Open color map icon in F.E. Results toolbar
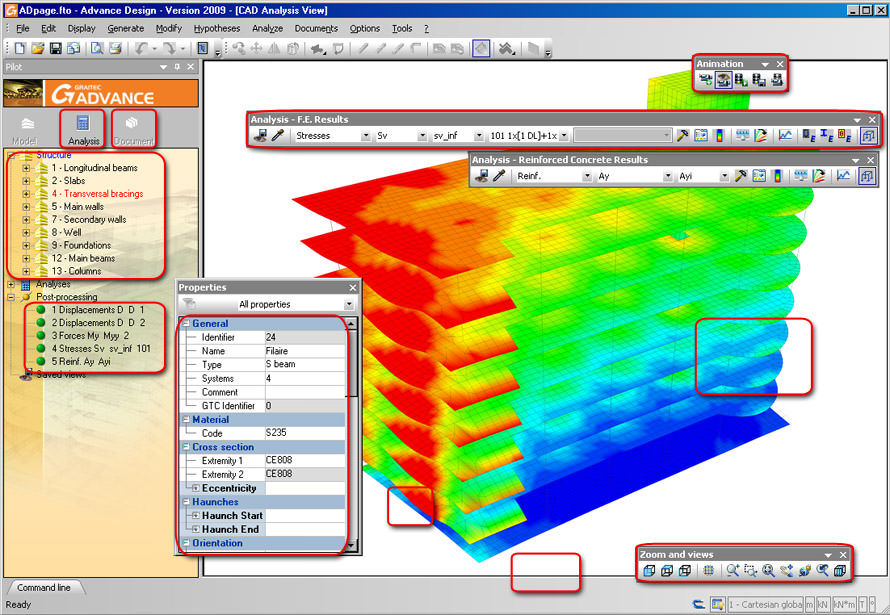 click(x=701, y=136)
